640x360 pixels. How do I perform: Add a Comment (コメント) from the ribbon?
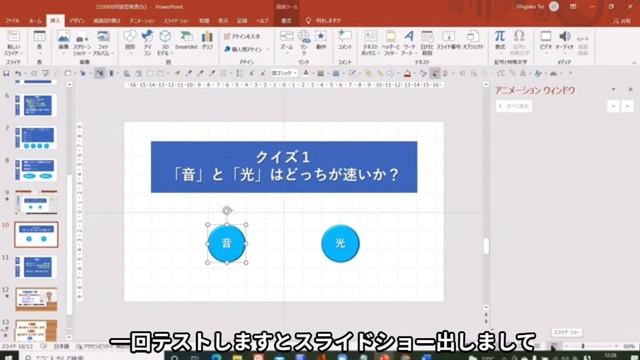pos(345,40)
